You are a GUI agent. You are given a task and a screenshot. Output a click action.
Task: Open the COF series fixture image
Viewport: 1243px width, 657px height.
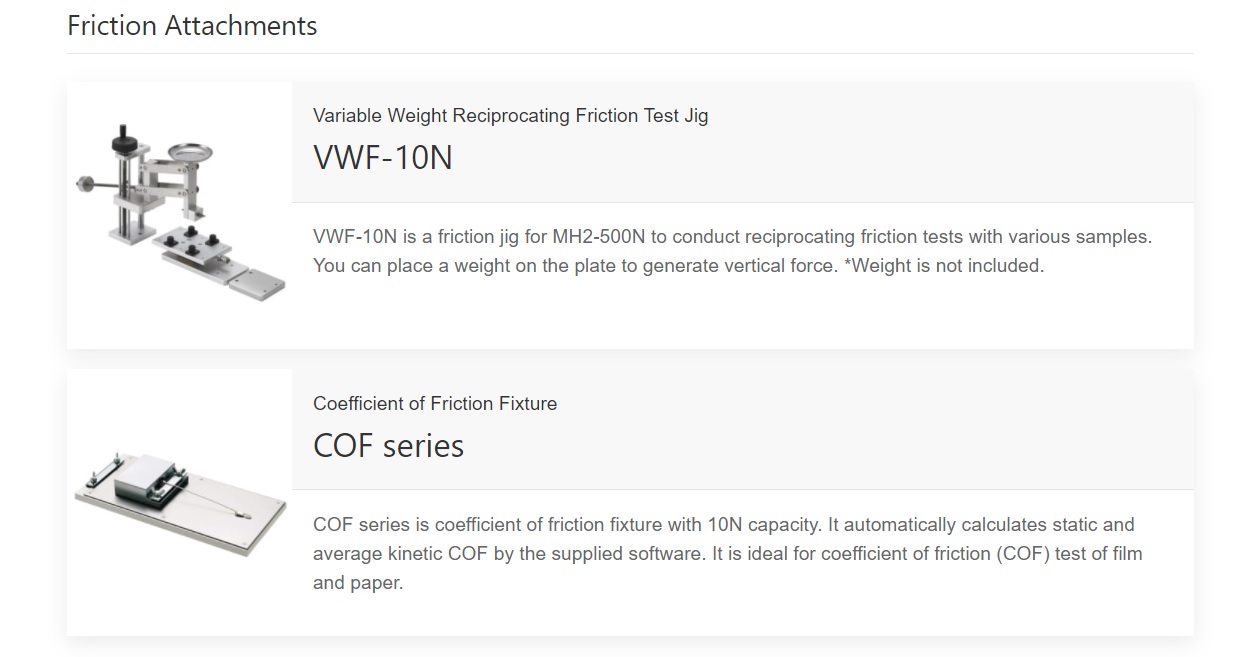180,502
